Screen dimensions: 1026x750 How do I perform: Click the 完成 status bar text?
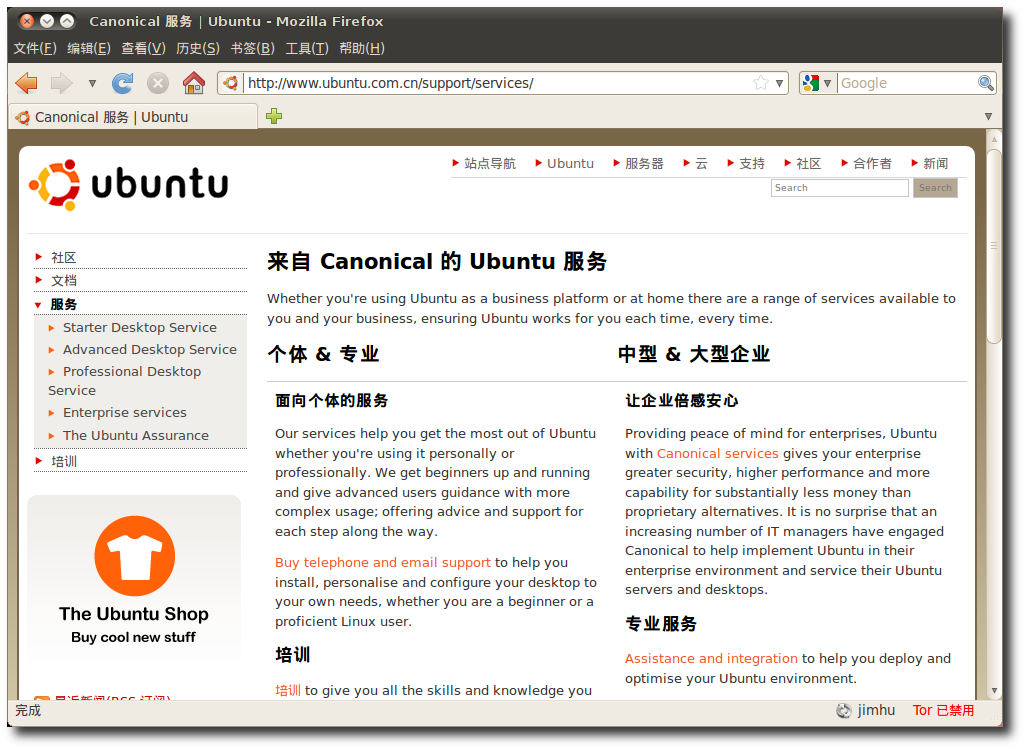28,711
